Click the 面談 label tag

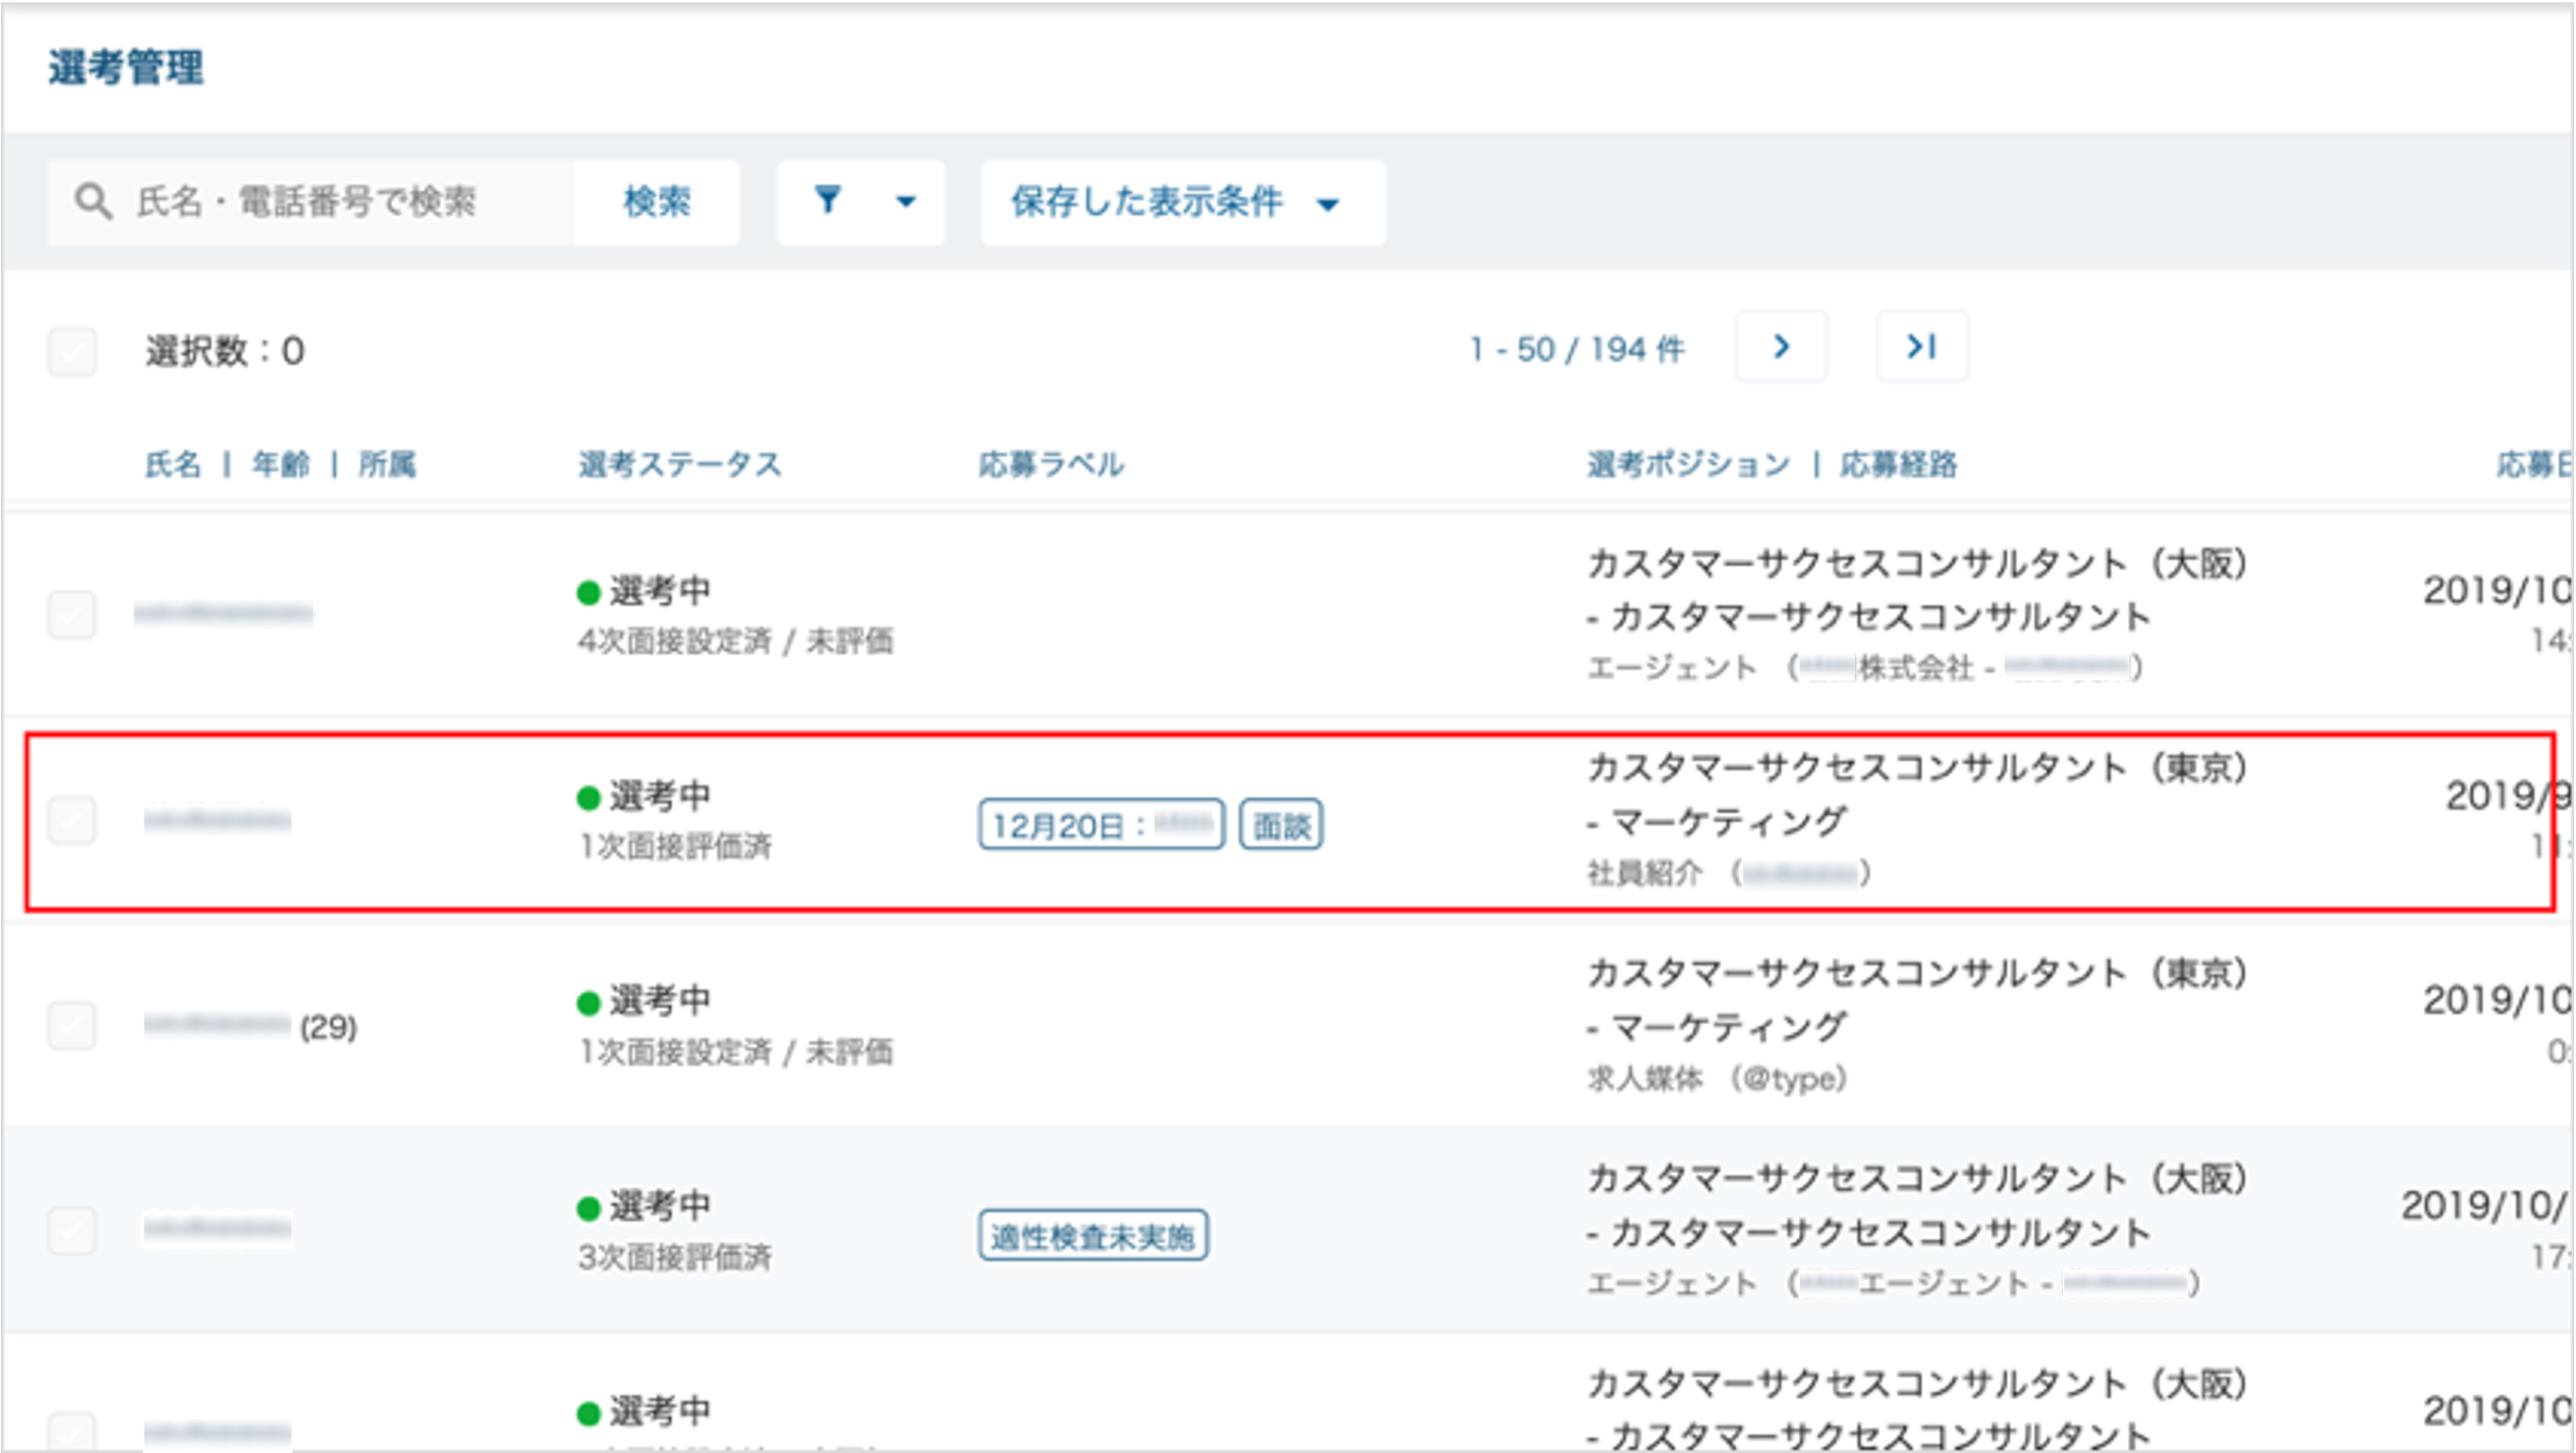point(1281,825)
